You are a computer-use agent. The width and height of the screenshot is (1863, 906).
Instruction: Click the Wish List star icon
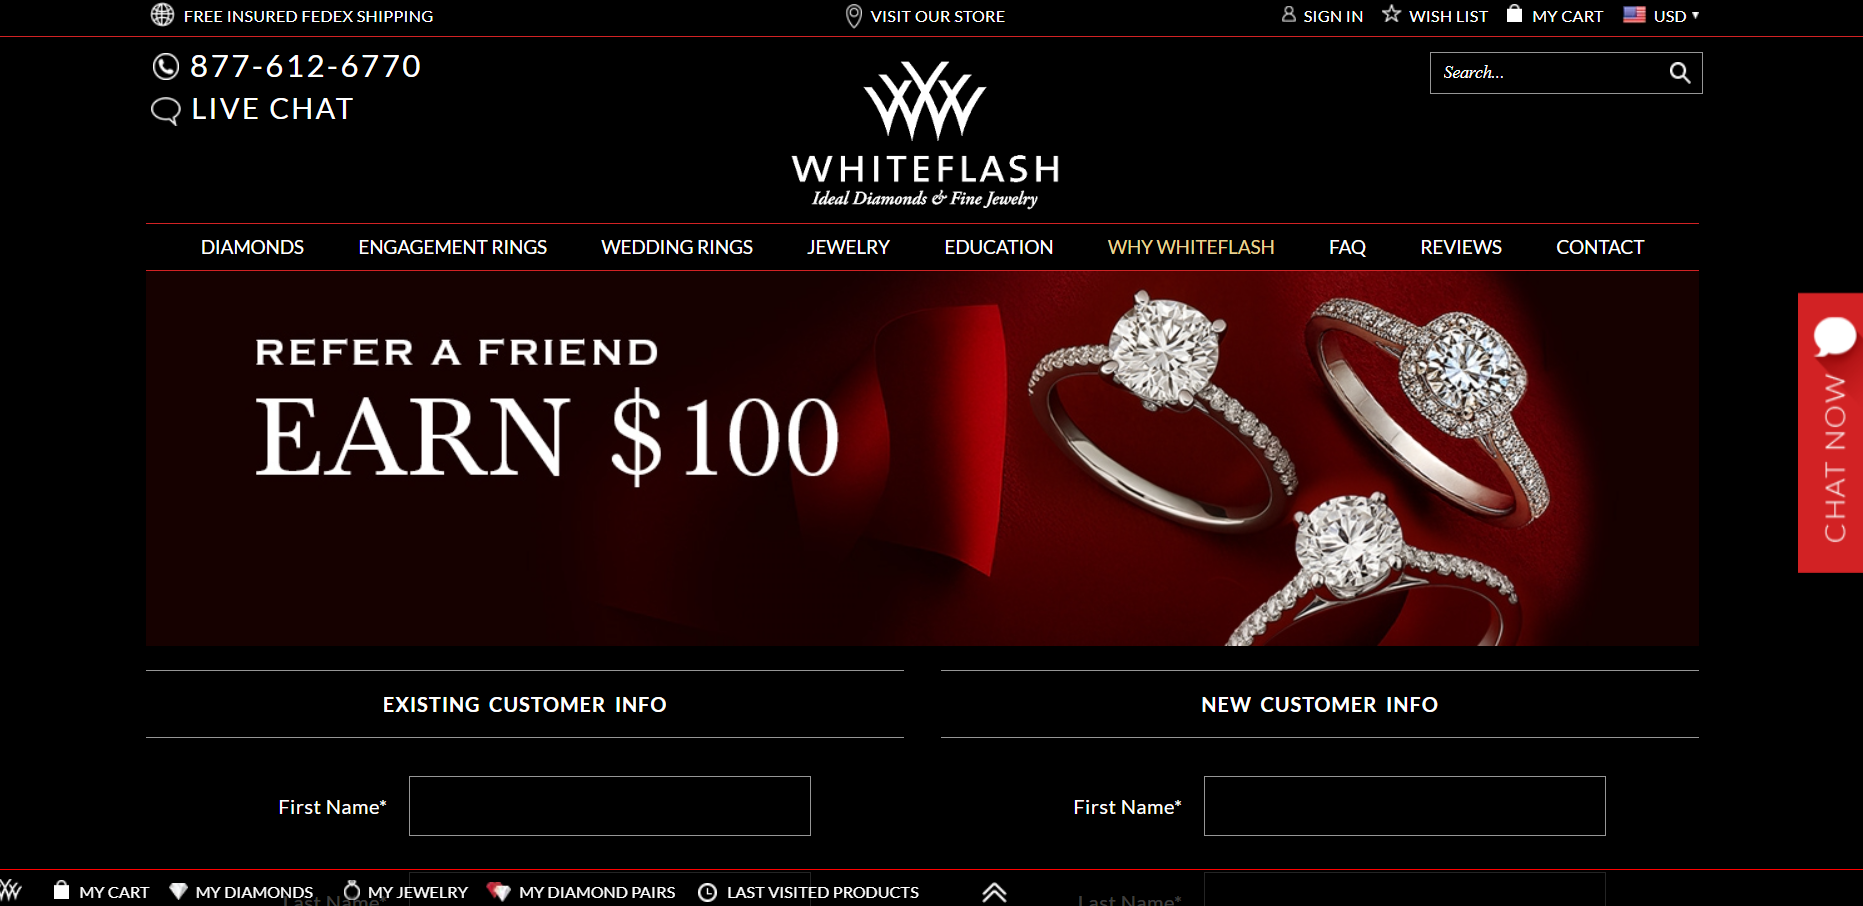point(1391,14)
